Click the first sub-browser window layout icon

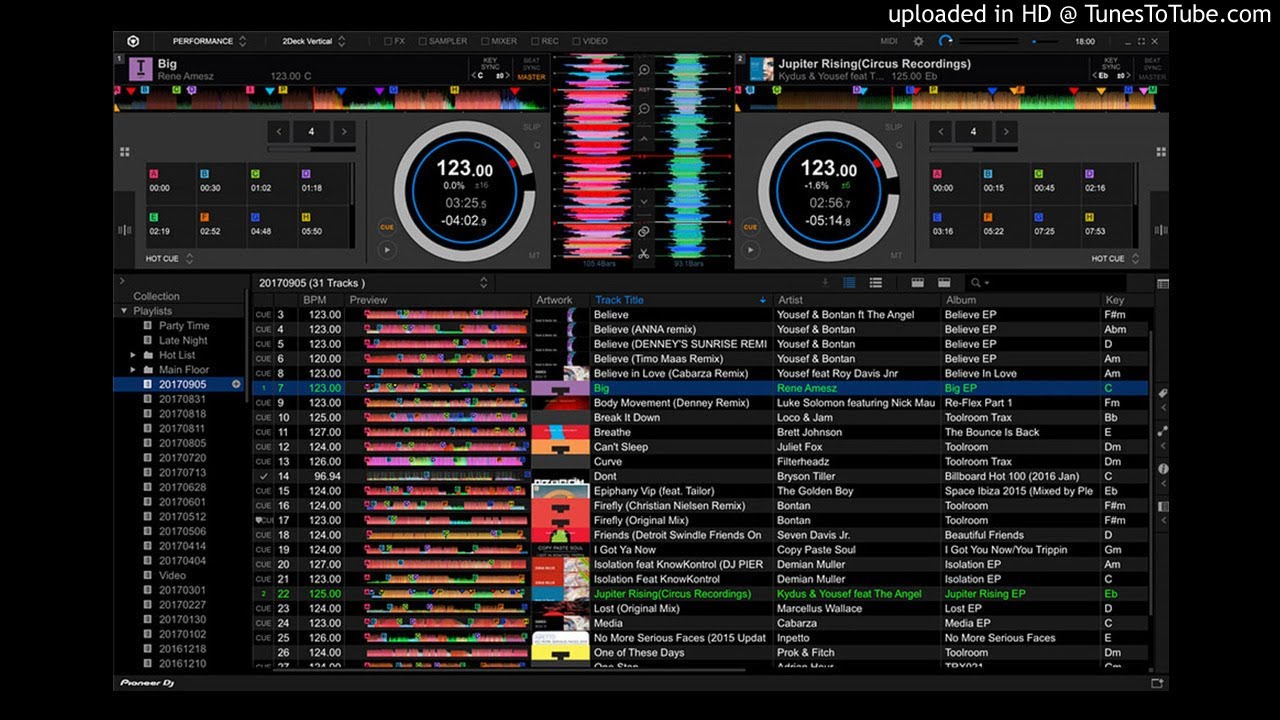(917, 283)
